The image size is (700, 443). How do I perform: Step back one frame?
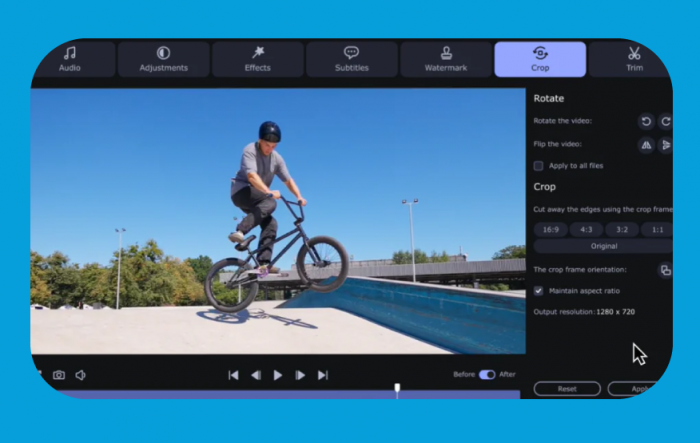(256, 375)
